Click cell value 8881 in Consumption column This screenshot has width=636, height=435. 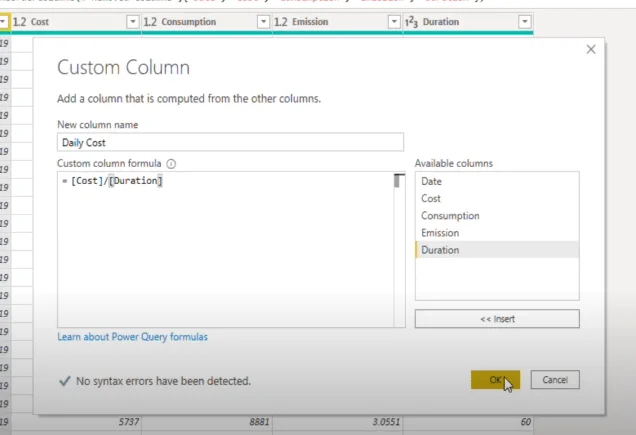pos(260,422)
